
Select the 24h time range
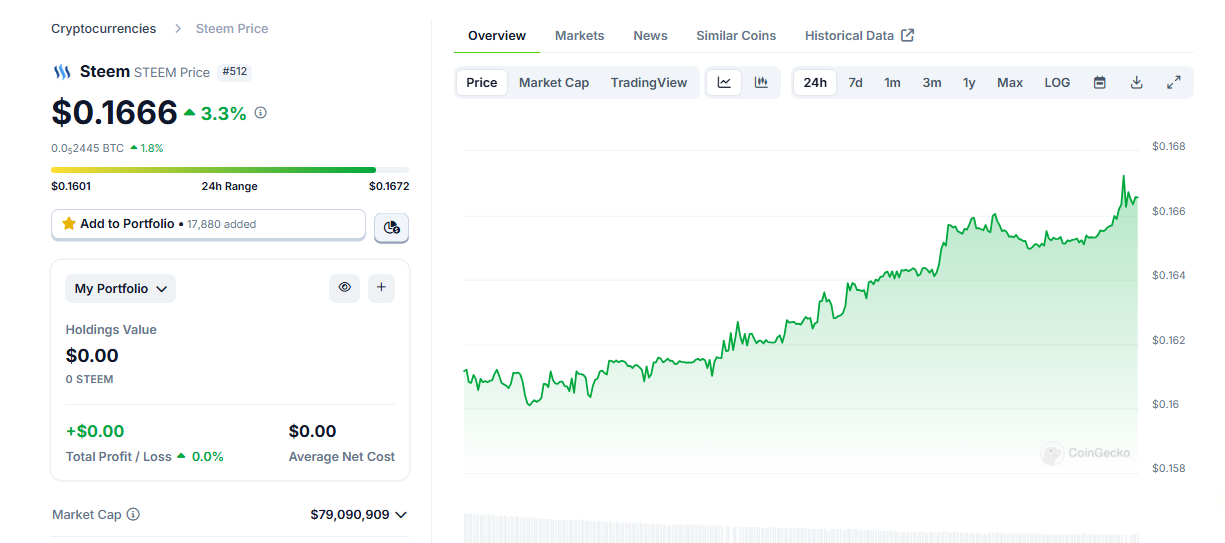tap(815, 83)
